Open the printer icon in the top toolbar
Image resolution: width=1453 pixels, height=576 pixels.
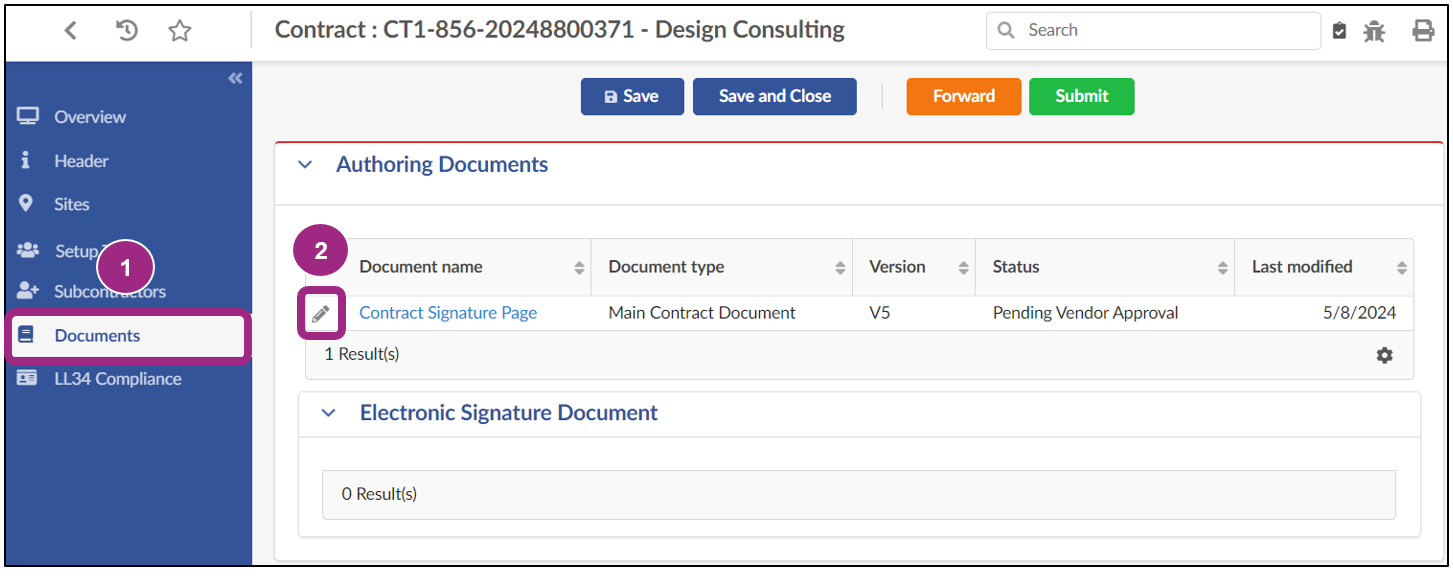point(1425,30)
